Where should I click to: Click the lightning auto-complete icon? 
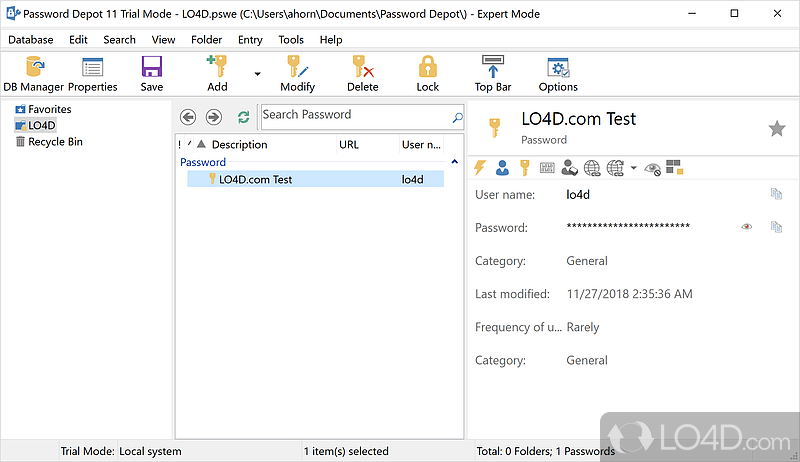(x=480, y=168)
